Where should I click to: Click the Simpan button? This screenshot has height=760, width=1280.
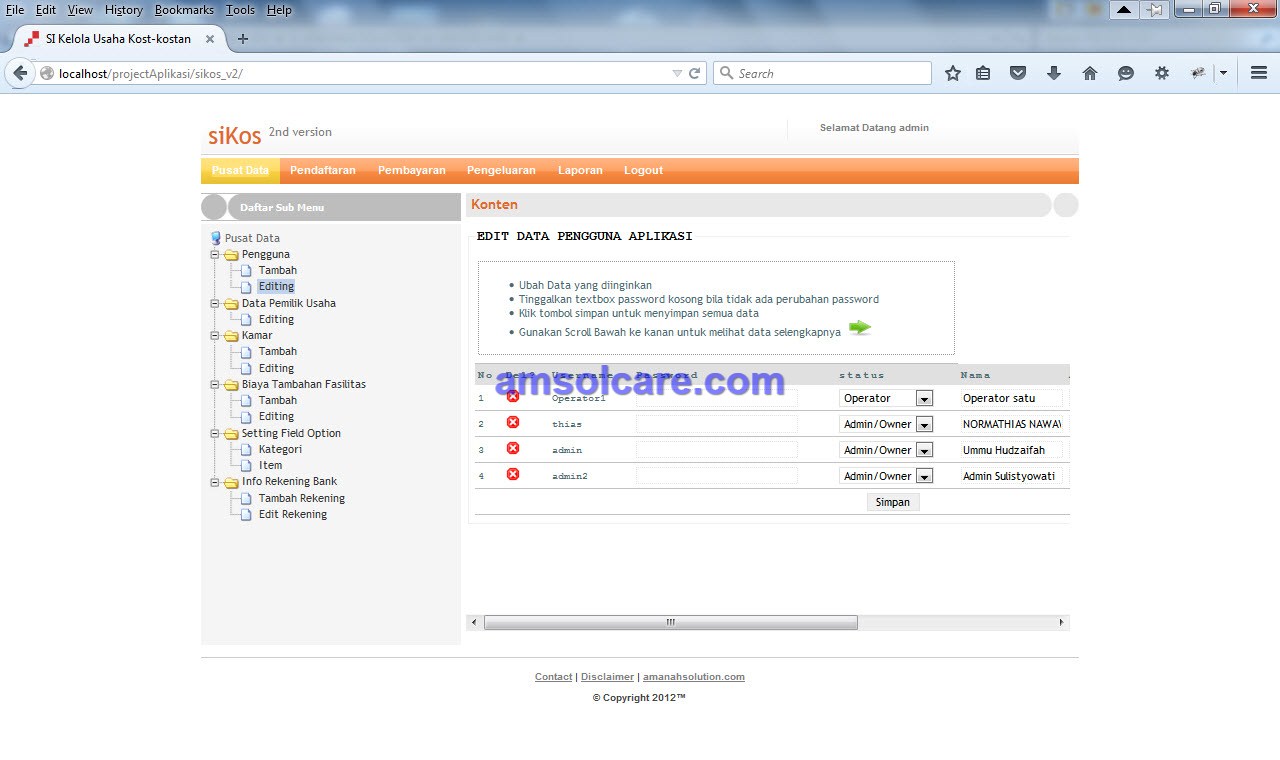click(893, 502)
